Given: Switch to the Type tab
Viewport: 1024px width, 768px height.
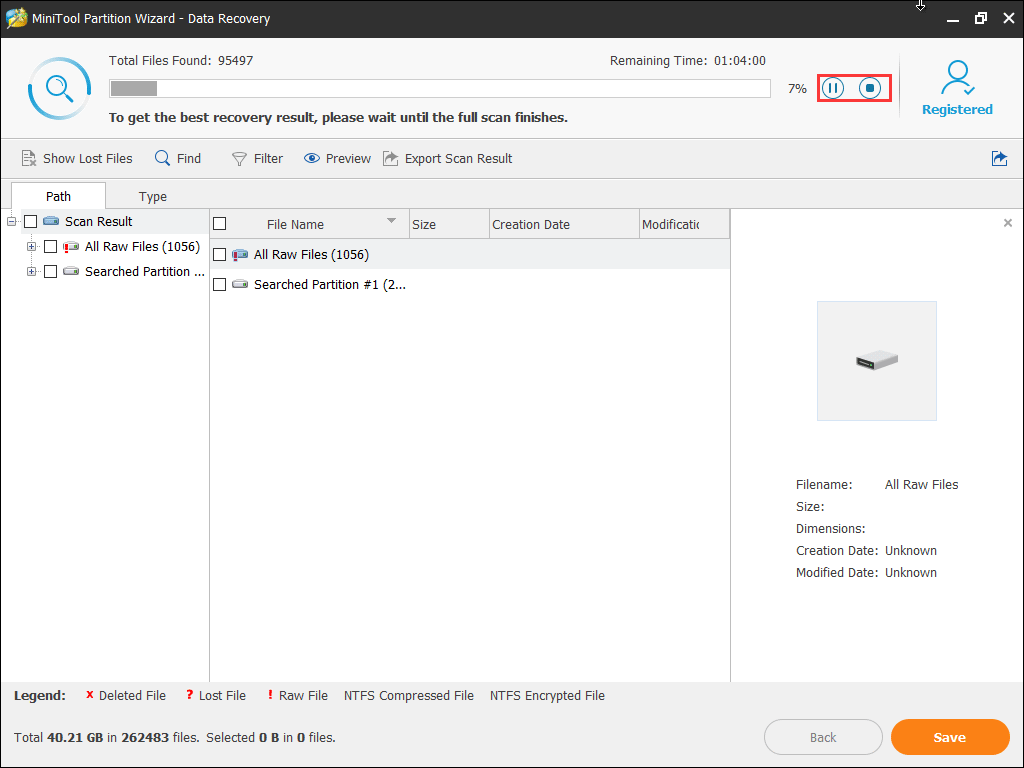Looking at the screenshot, I should 153,196.
